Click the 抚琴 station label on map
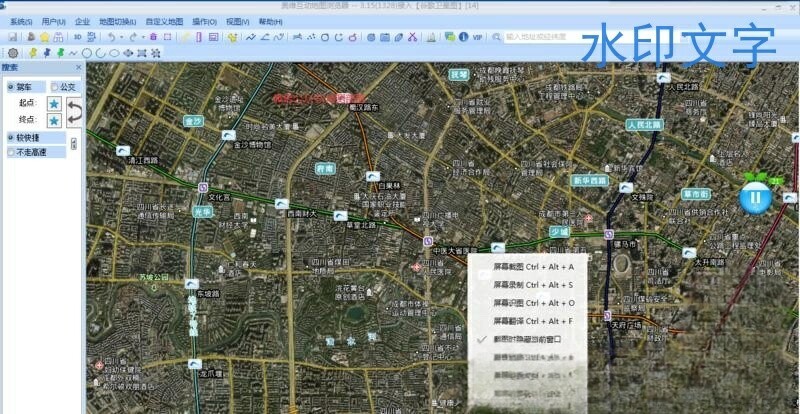800x414 pixels. click(459, 75)
